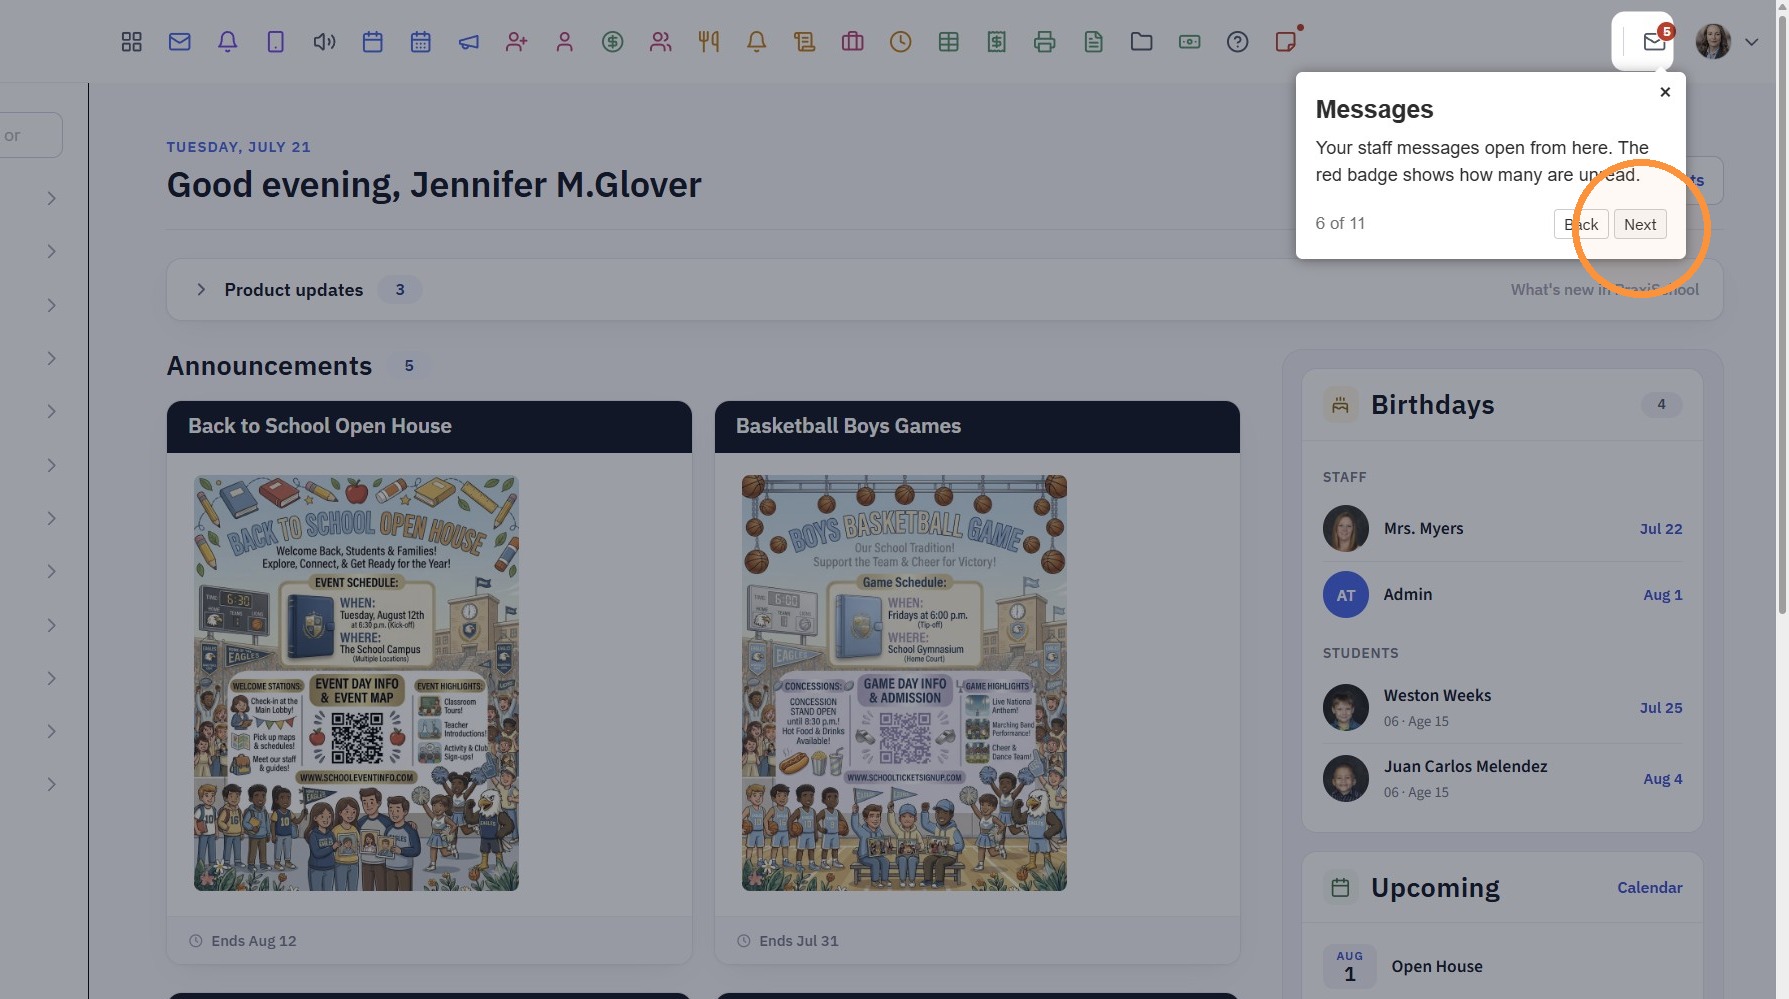
Task: Click the Product updates count badge 3
Action: 400,290
